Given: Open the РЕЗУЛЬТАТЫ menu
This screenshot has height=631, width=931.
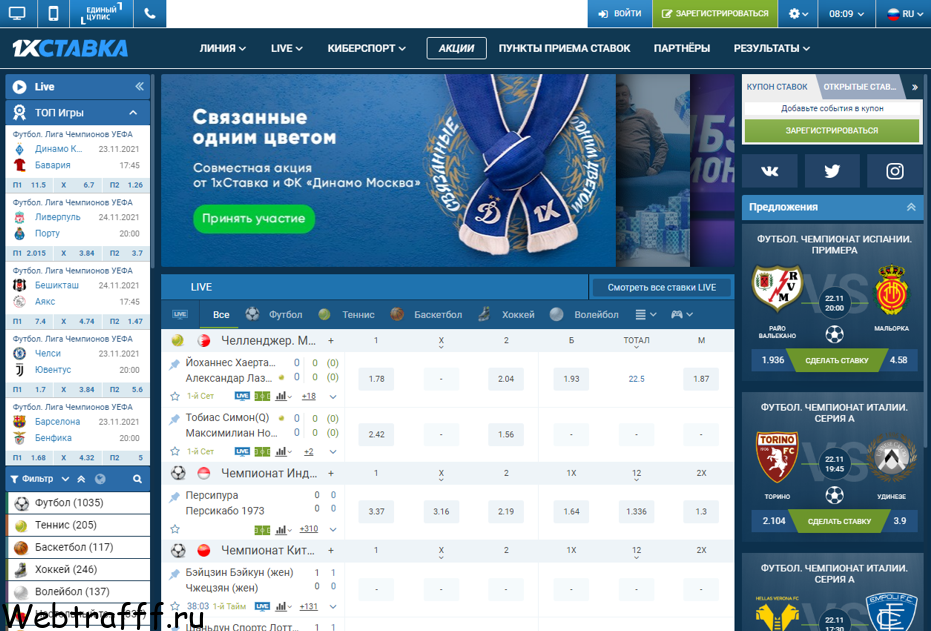Looking at the screenshot, I should pos(771,48).
